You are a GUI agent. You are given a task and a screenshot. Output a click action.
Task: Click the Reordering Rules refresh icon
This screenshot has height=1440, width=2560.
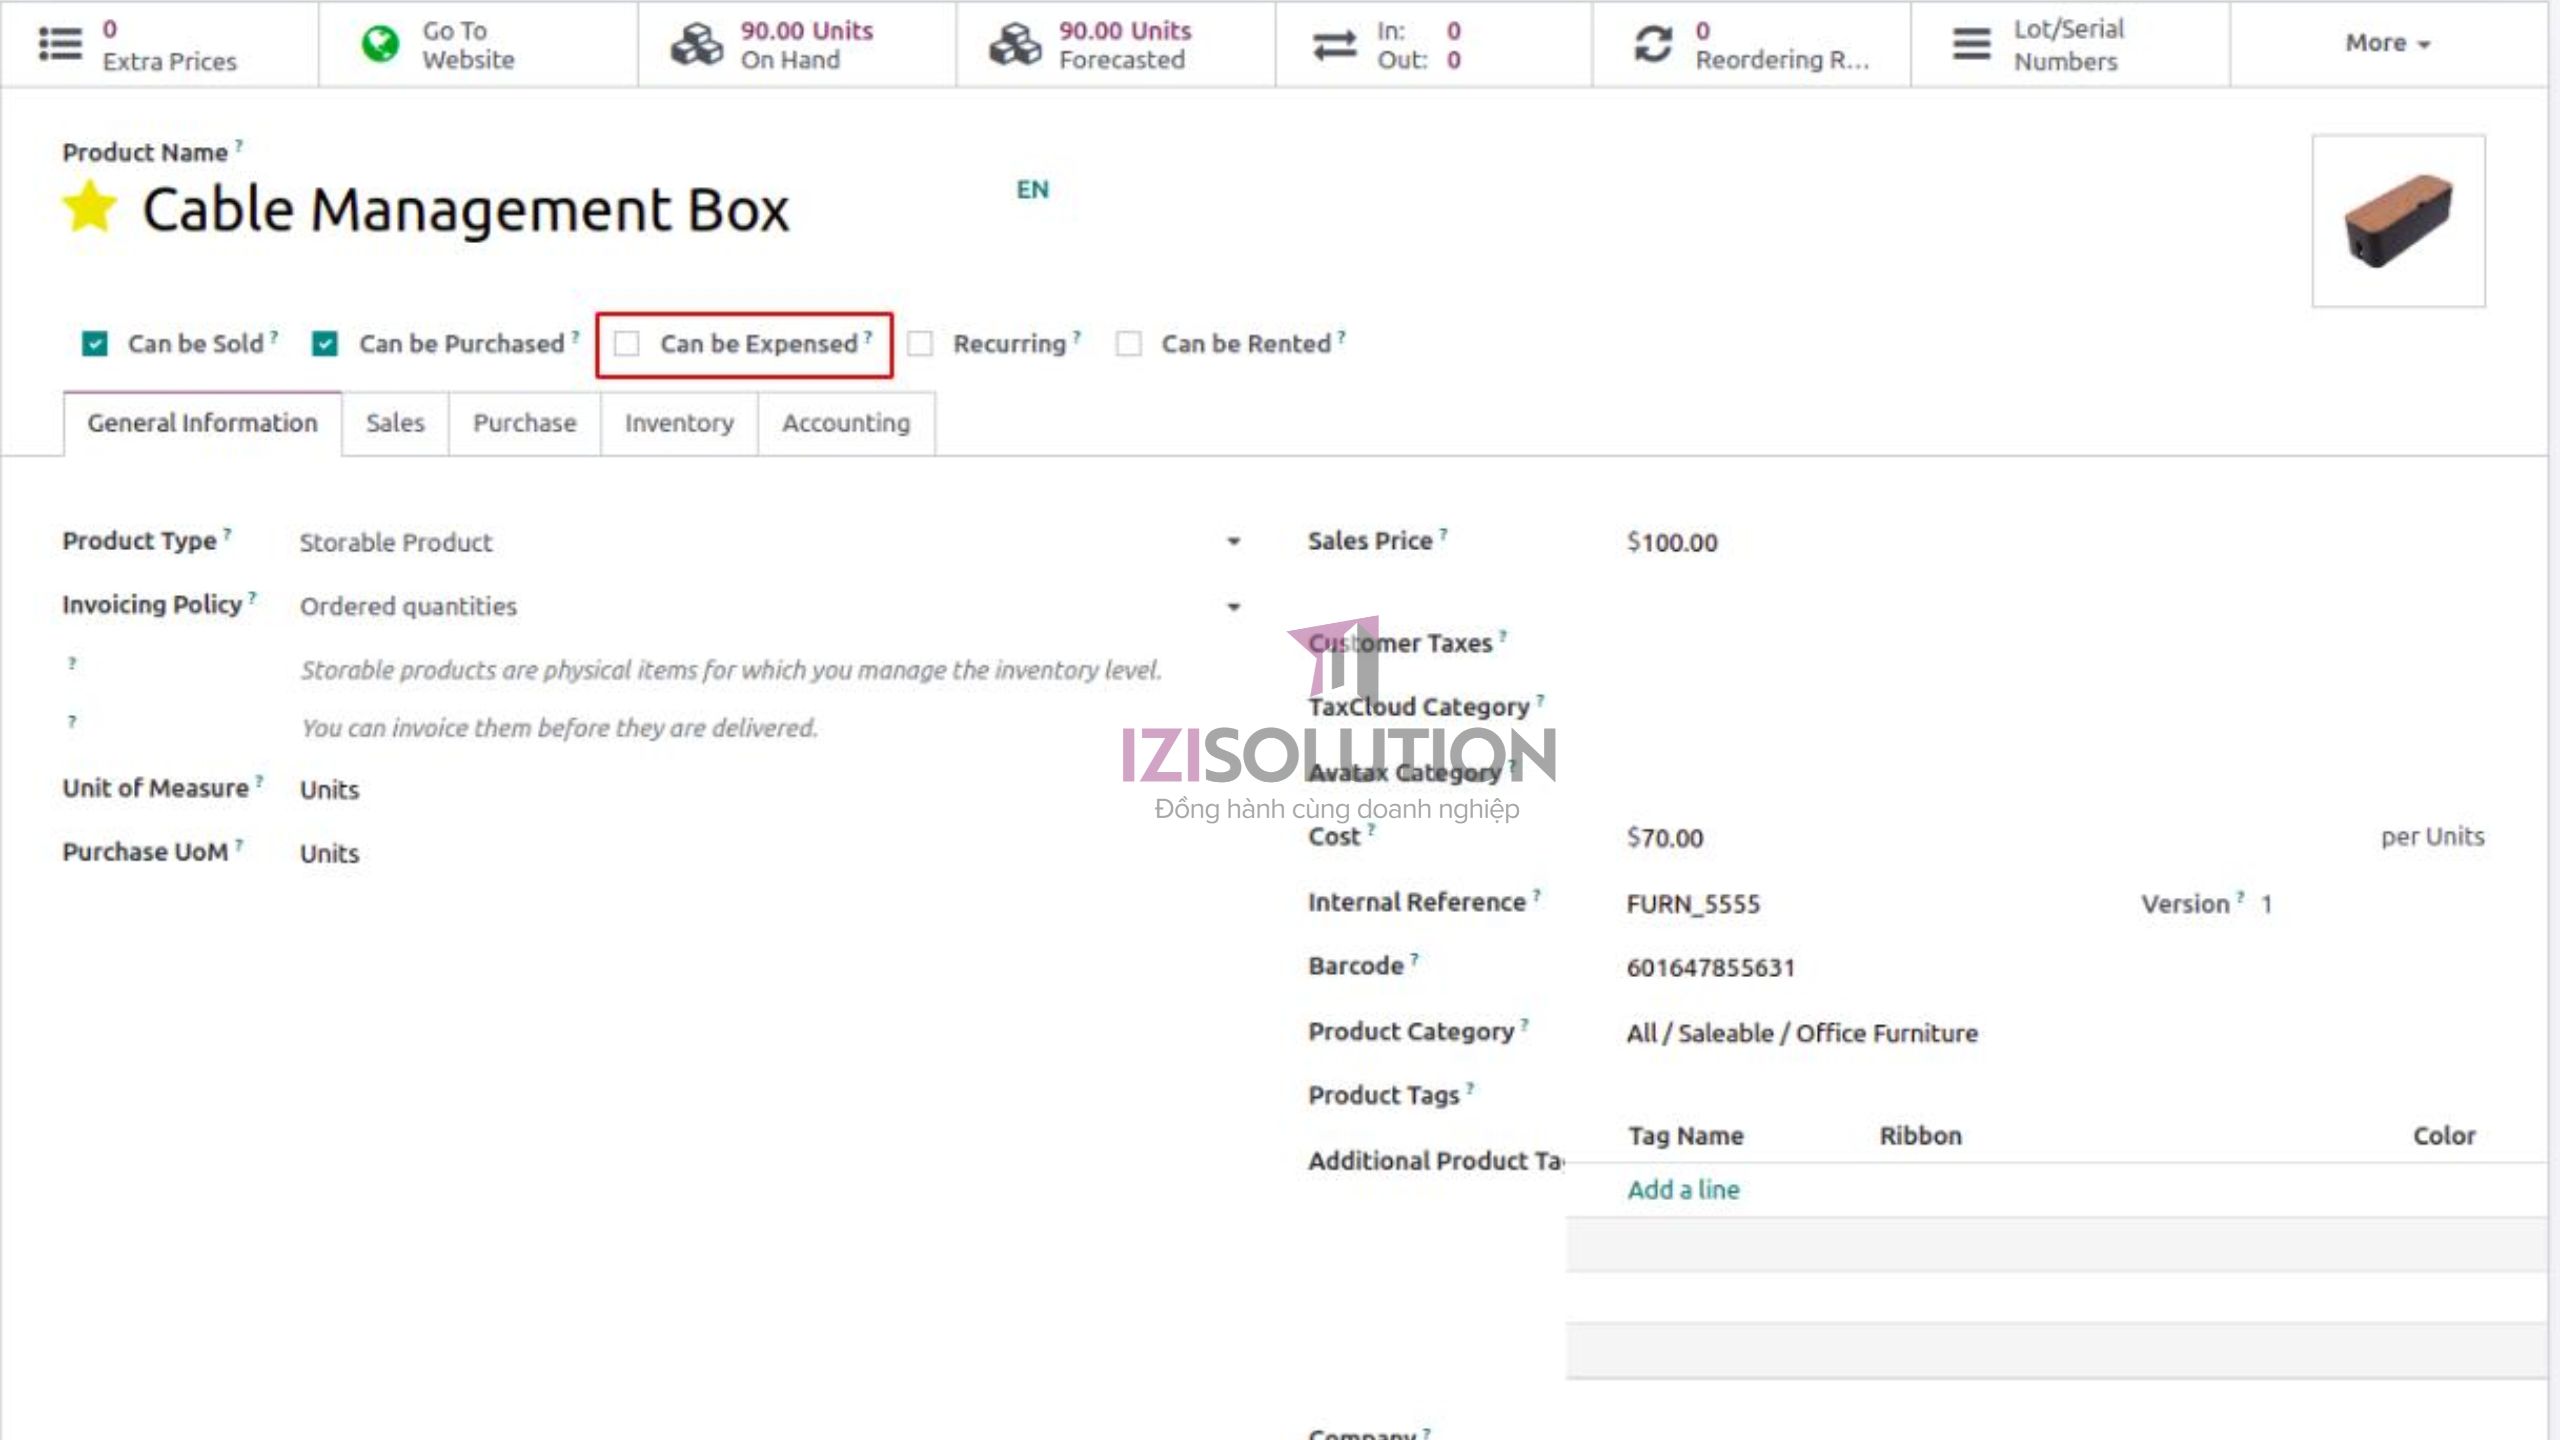pyautogui.click(x=1653, y=44)
